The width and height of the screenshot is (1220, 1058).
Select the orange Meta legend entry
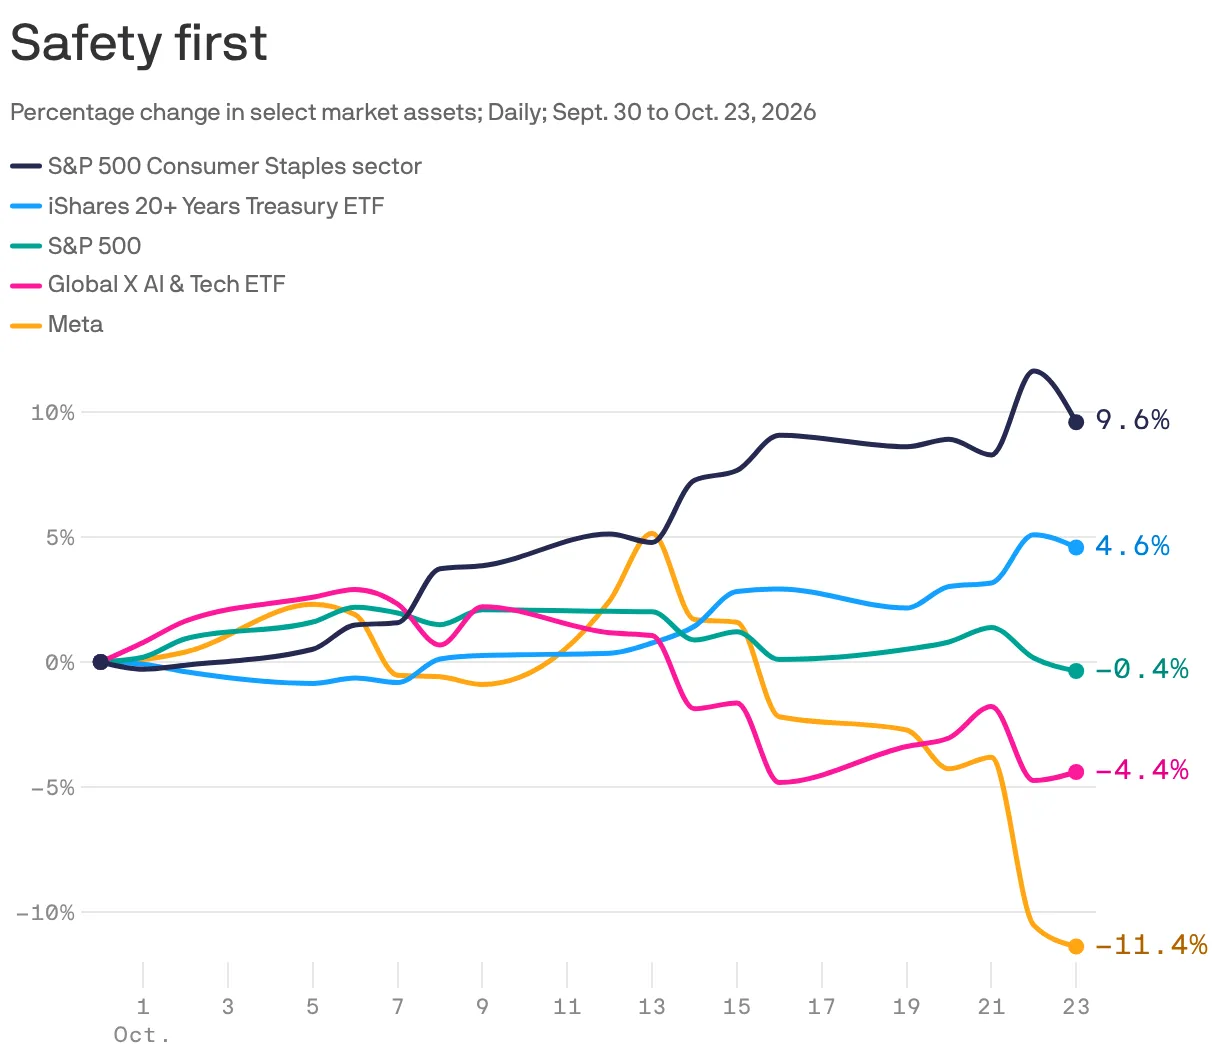pos(57,325)
